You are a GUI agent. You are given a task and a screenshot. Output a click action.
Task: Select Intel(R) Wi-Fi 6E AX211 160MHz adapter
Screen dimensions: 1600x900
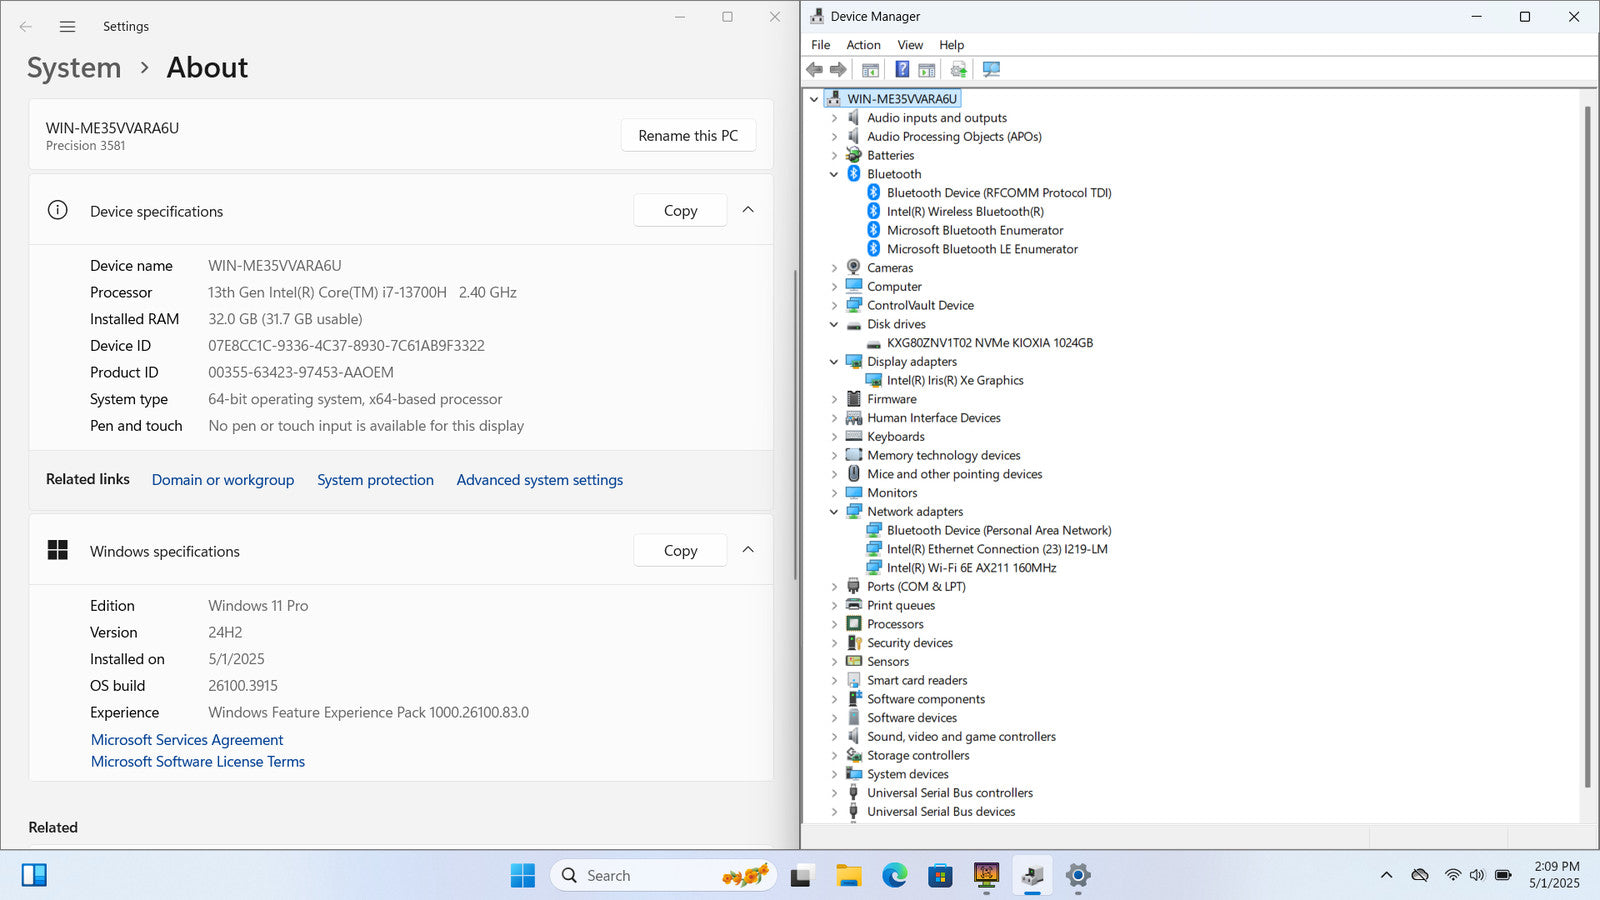[971, 568]
